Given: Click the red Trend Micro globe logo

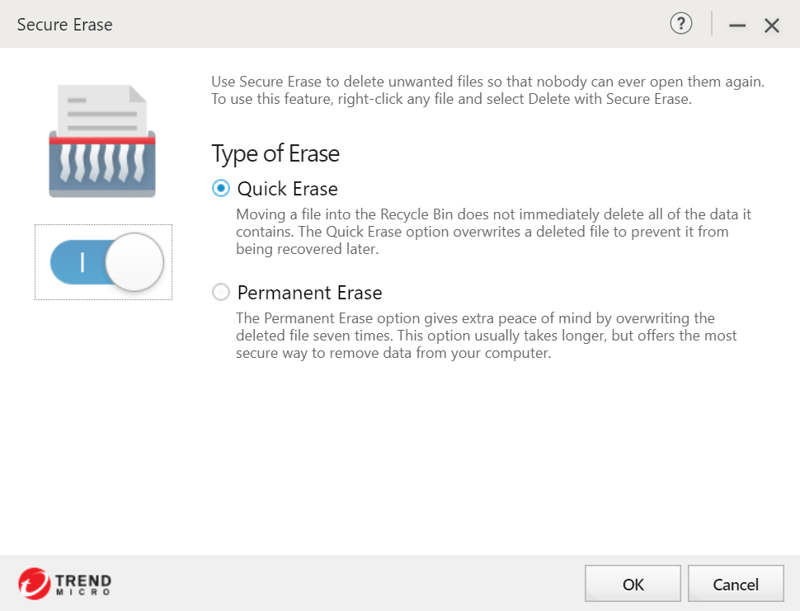Looking at the screenshot, I should [x=34, y=583].
